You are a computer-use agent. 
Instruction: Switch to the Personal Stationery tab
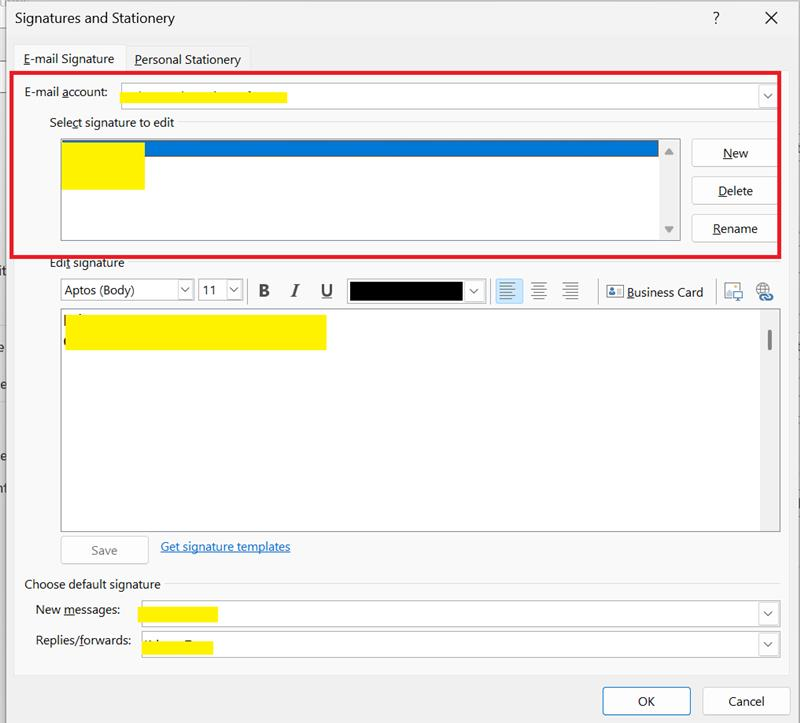[187, 60]
